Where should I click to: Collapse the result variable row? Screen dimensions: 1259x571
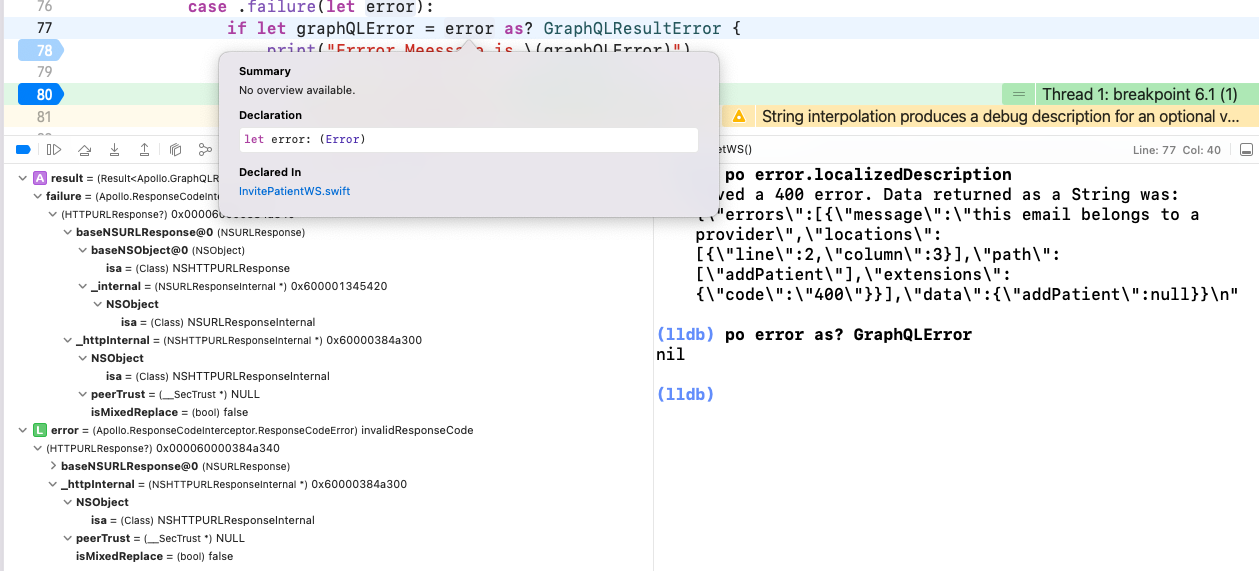[x=24, y=178]
